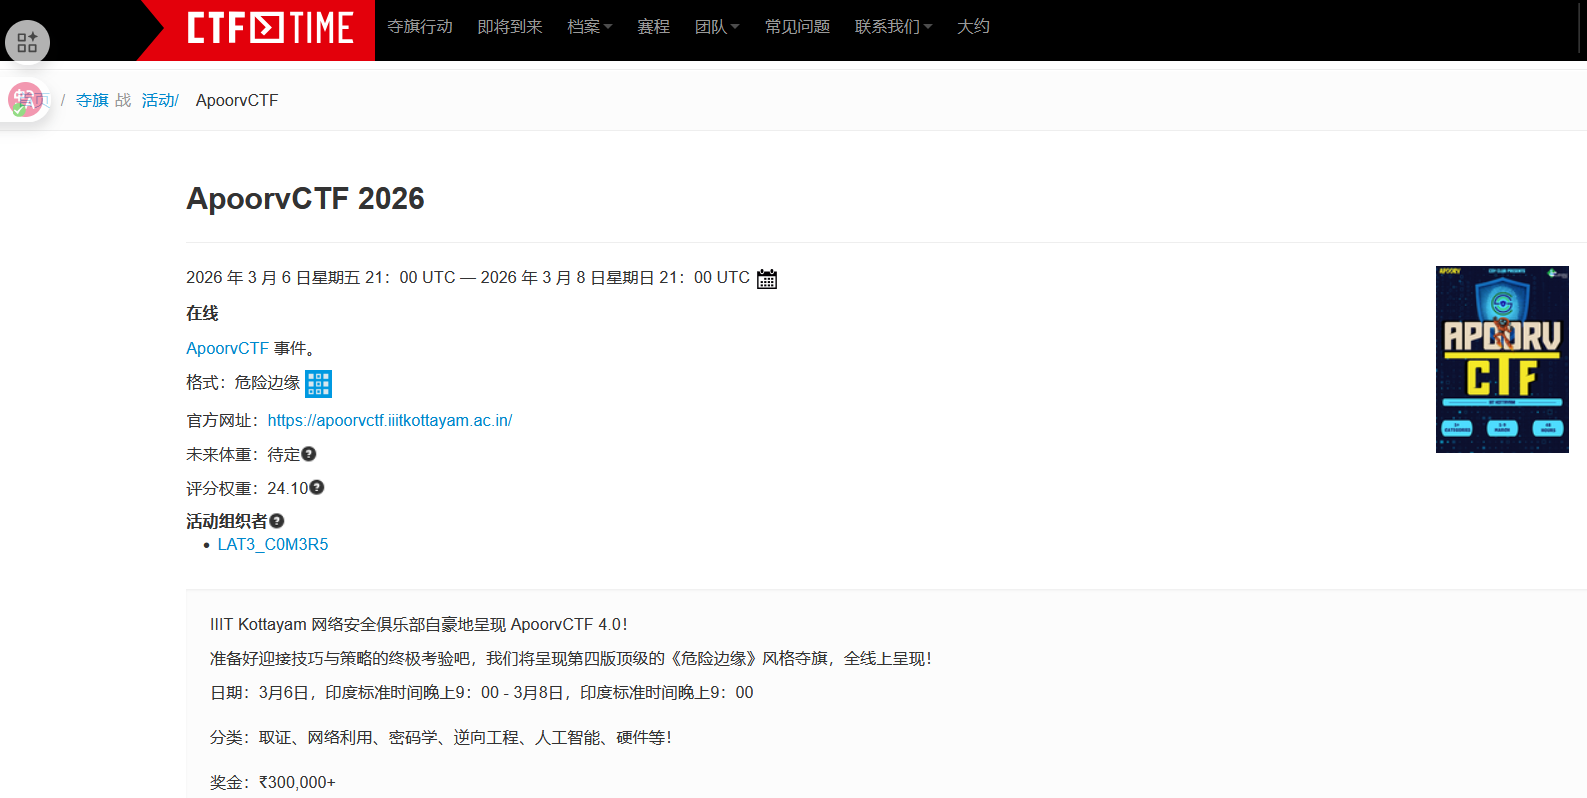The image size is (1587, 798).
Task: Open the 大约 nav item
Action: coord(973,27)
